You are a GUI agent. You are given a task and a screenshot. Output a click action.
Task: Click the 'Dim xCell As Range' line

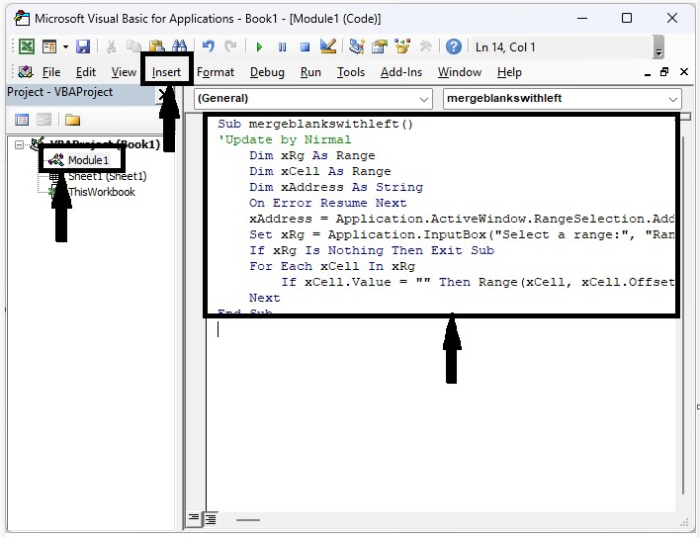[x=320, y=171]
